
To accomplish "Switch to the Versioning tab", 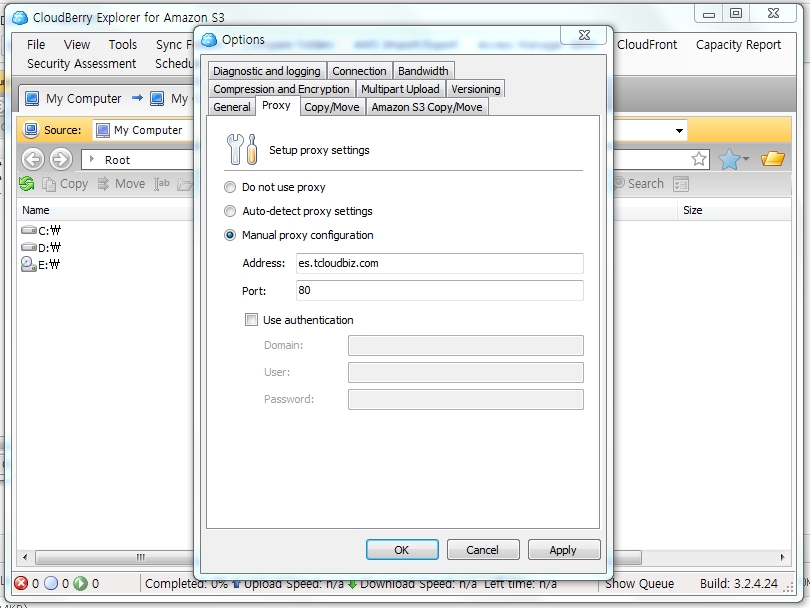I will coord(476,89).
